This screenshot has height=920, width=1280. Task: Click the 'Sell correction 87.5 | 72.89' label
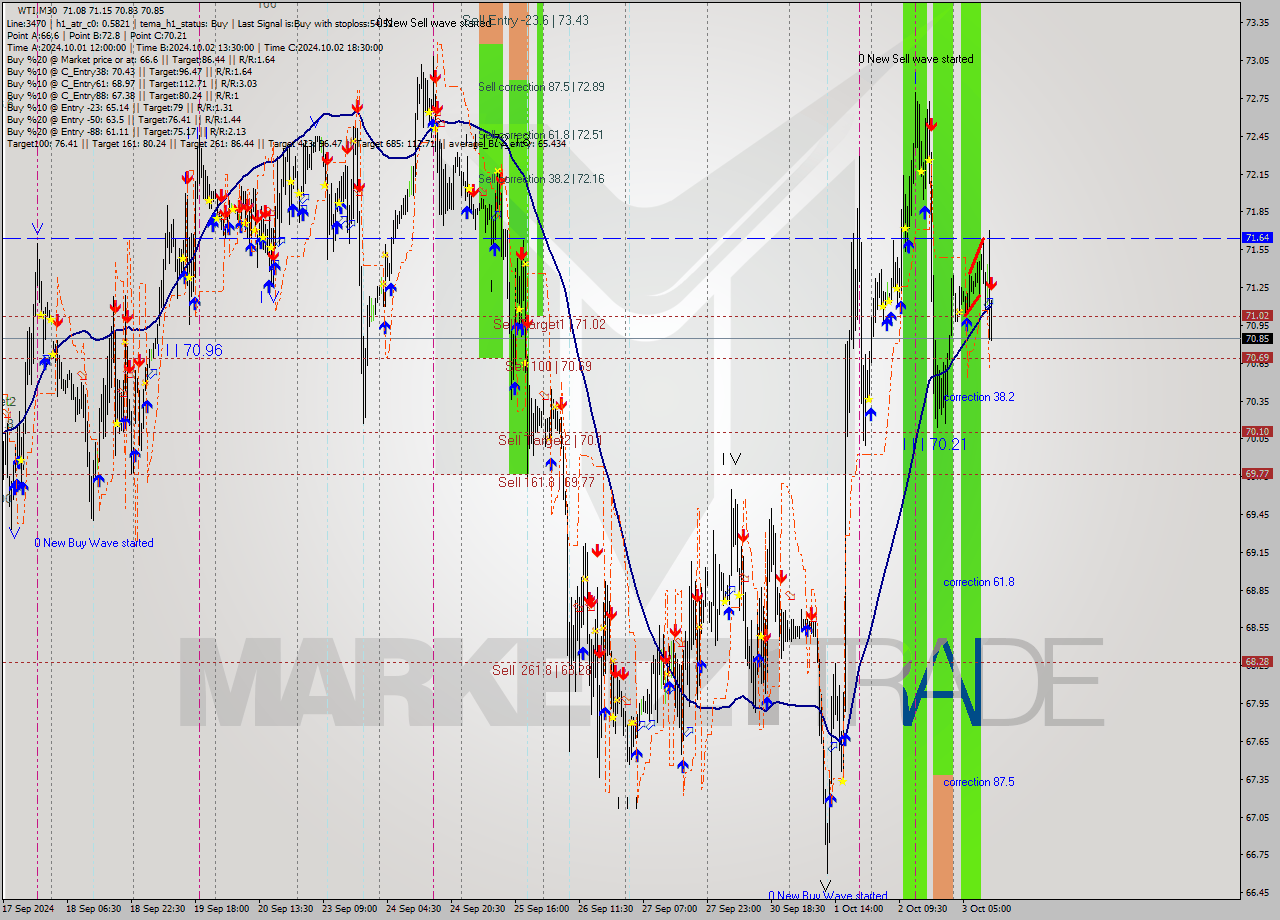pyautogui.click(x=541, y=87)
